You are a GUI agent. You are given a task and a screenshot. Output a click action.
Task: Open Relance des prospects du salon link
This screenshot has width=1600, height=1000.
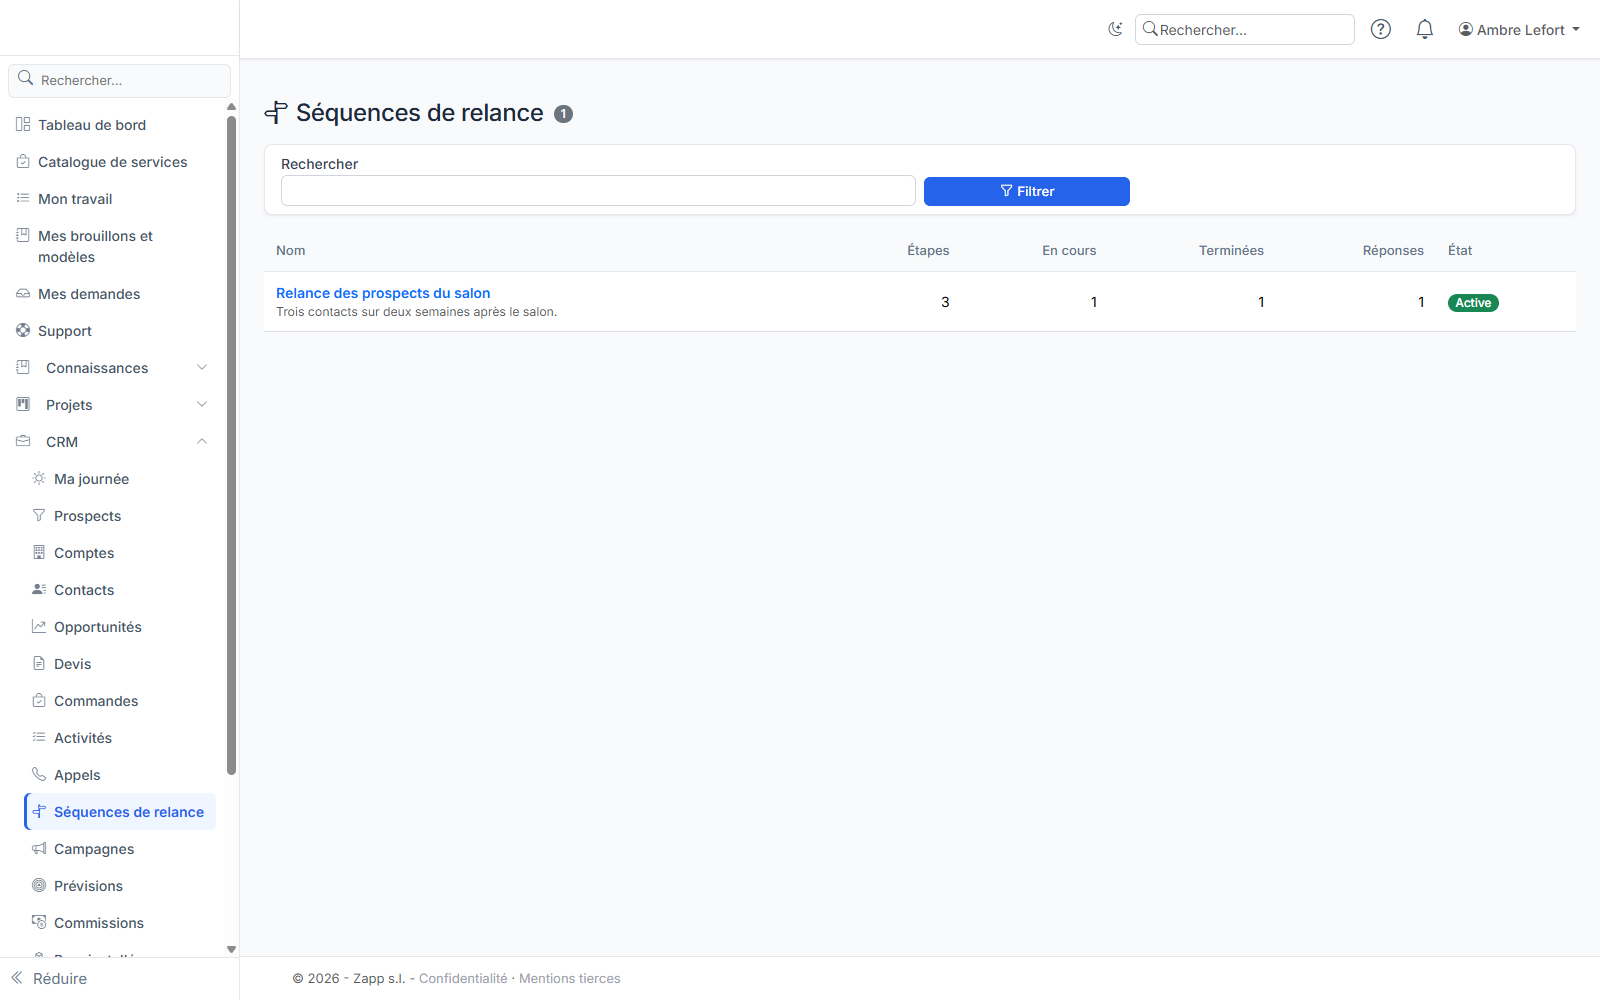click(383, 293)
